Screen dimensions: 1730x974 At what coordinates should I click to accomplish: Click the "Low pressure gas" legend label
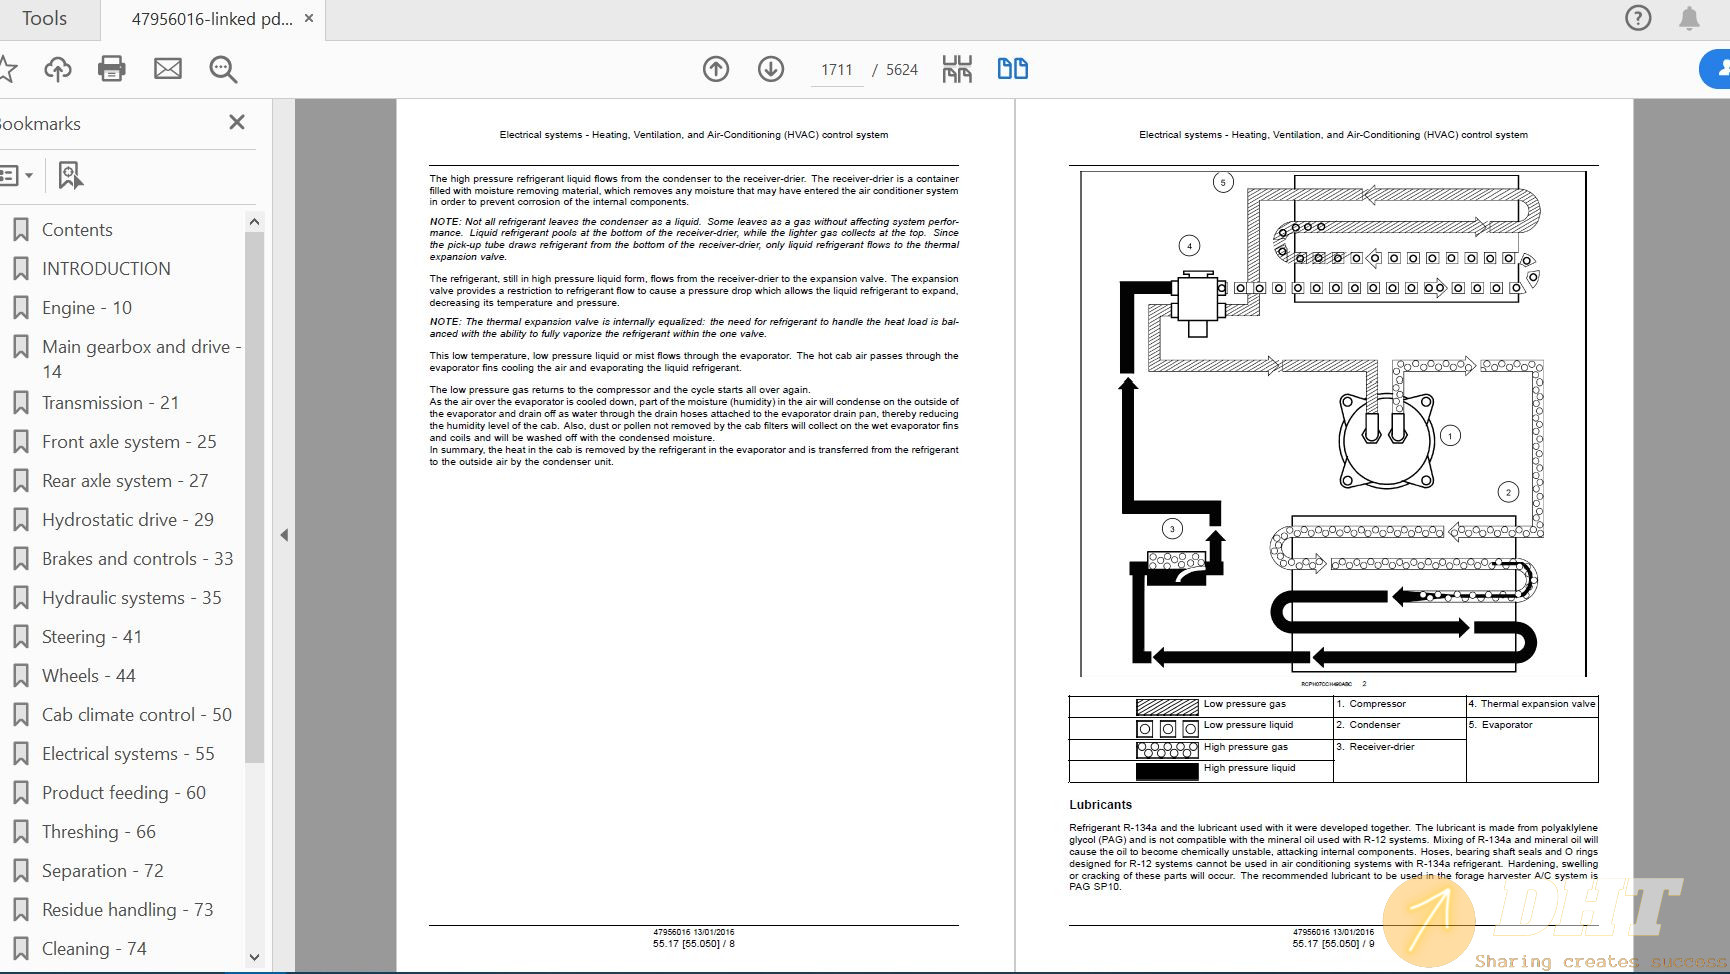pyautogui.click(x=1244, y=704)
